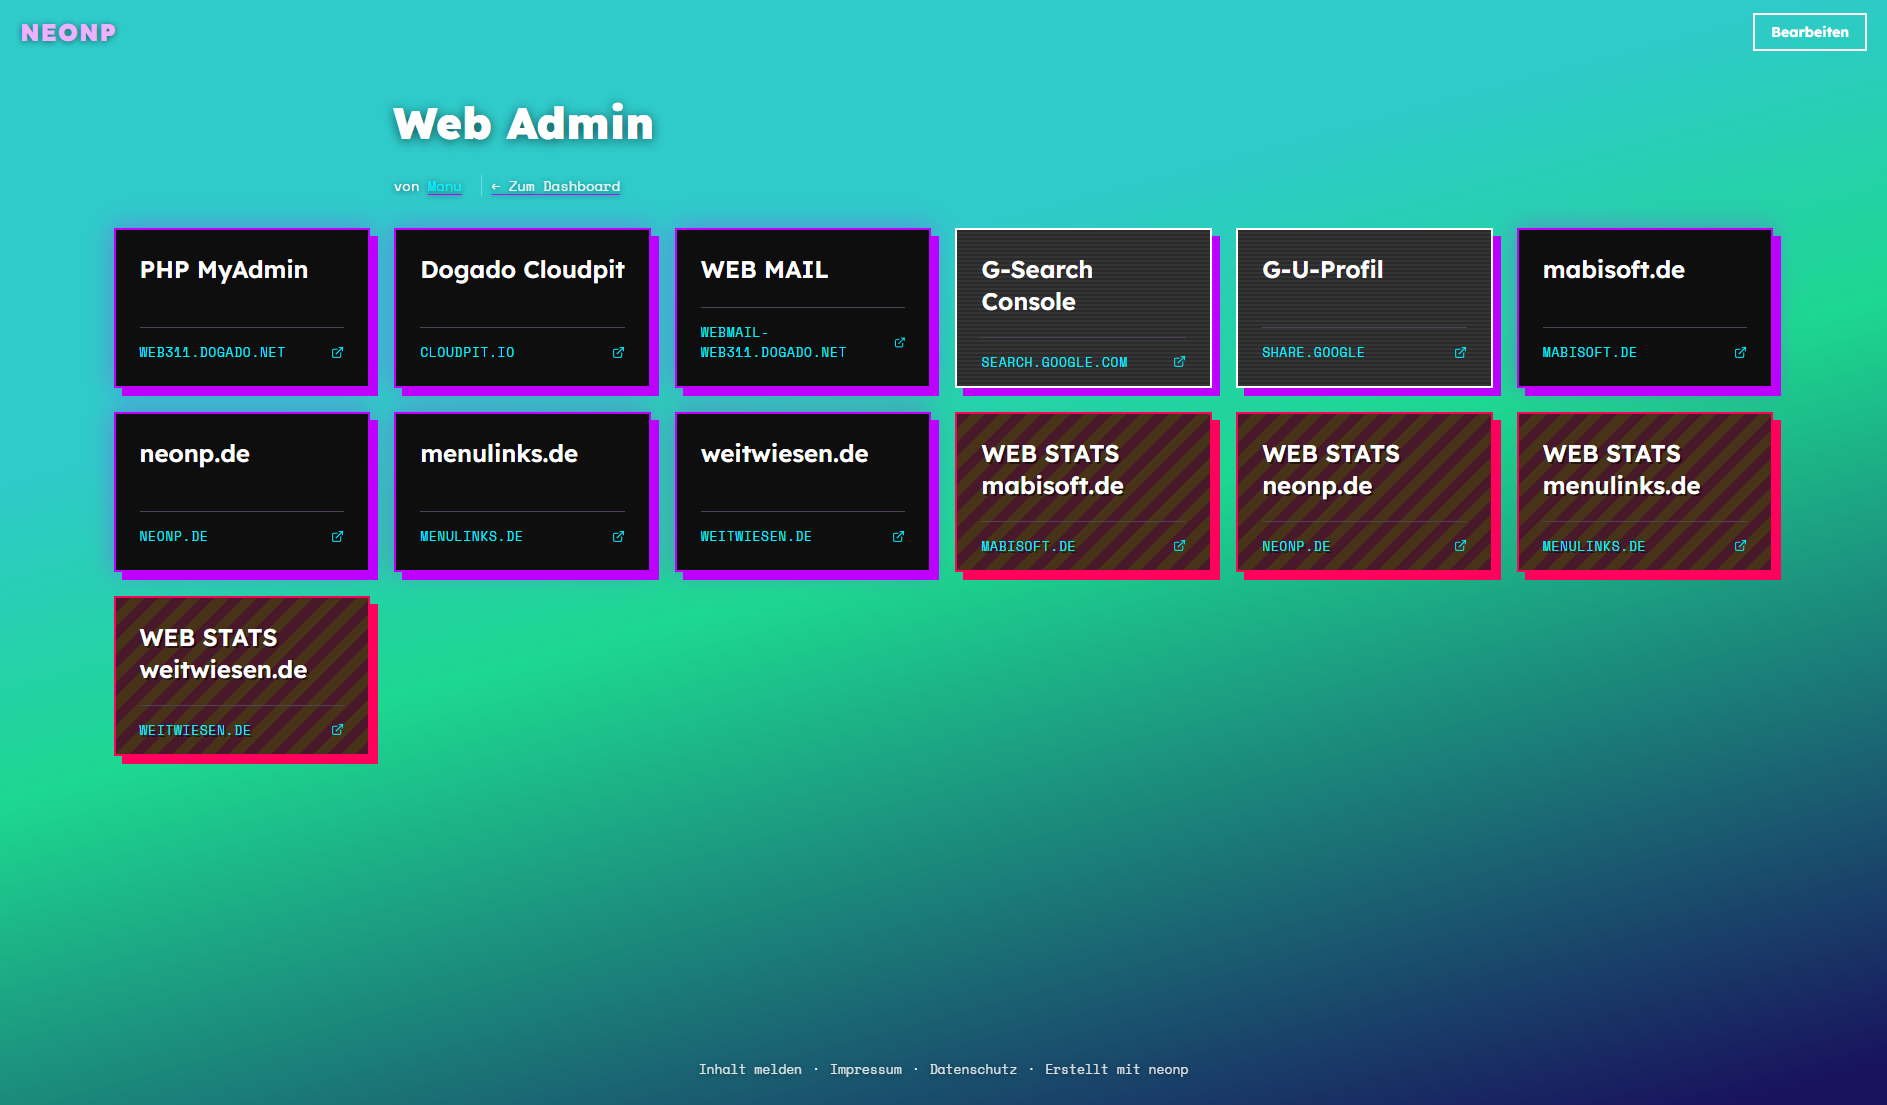Screen dimensions: 1887x1105
Task: Click the external link icon on weitwiesen.de card
Action: click(x=898, y=537)
